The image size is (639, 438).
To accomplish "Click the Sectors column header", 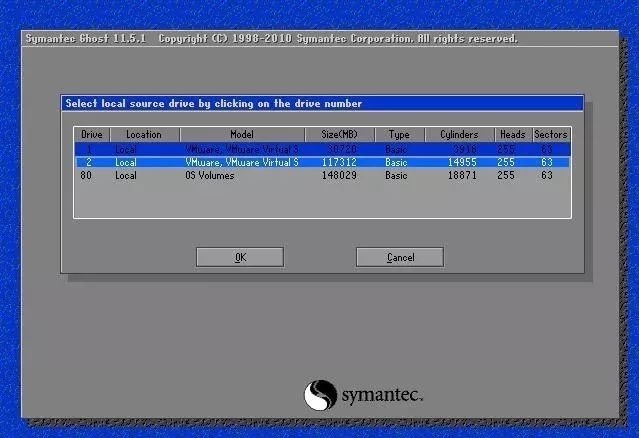I will 551,134.
